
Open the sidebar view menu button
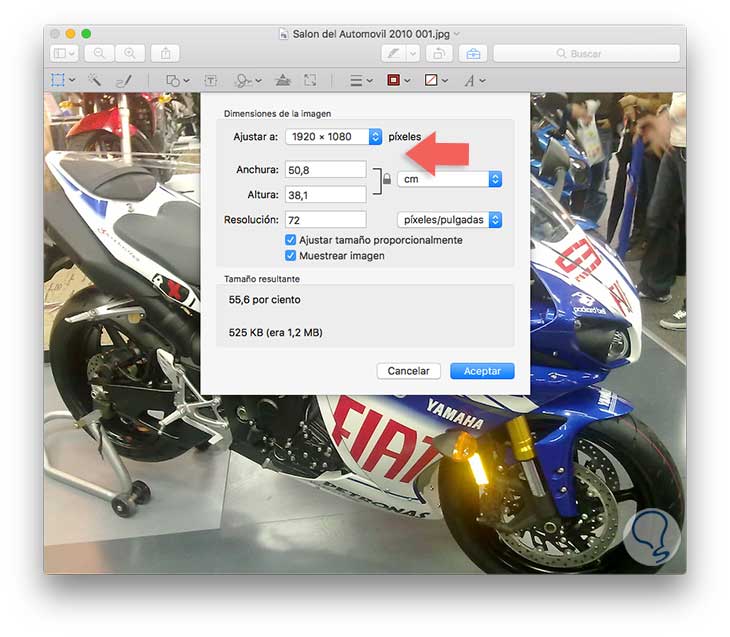[x=64, y=54]
